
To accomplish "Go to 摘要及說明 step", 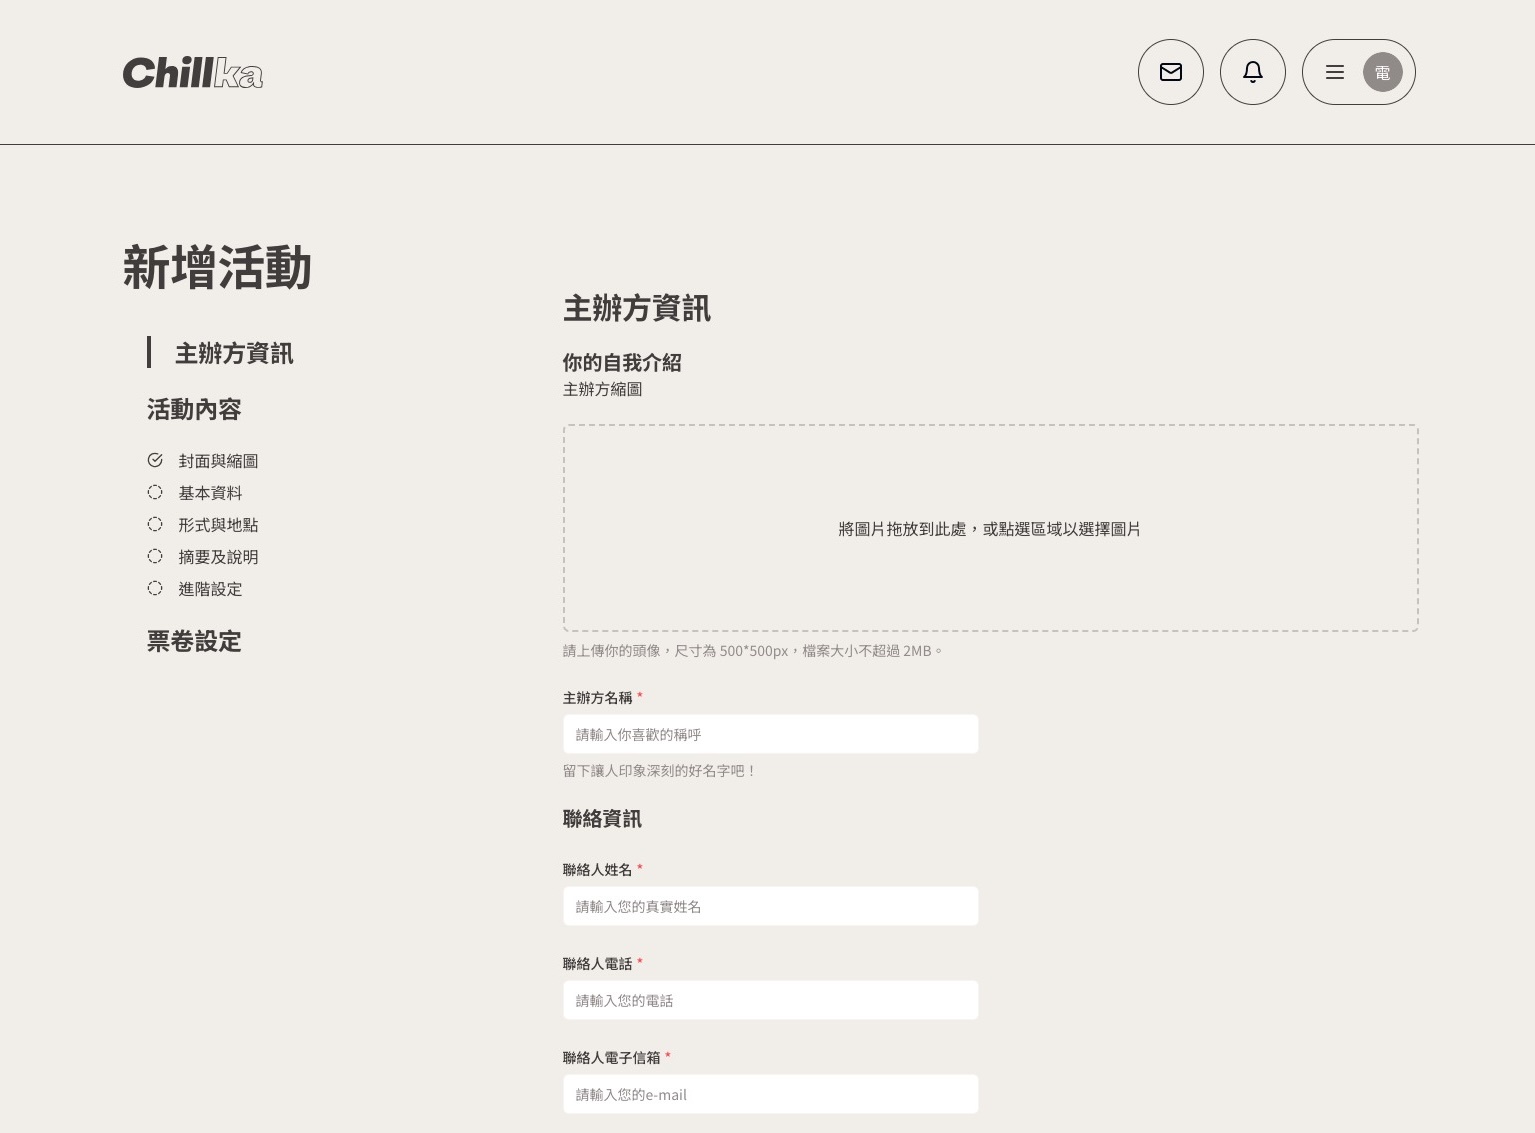I will [218, 557].
